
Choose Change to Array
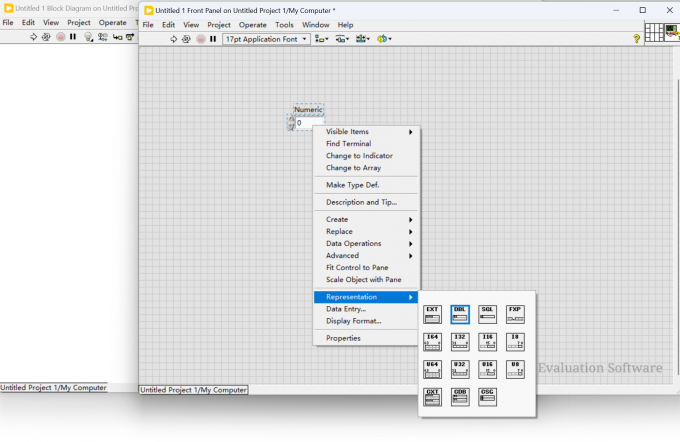(366, 168)
